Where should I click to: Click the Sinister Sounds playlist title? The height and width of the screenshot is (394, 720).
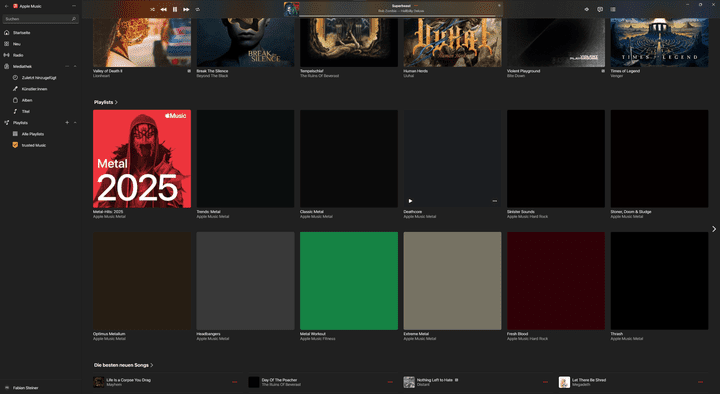coord(521,212)
